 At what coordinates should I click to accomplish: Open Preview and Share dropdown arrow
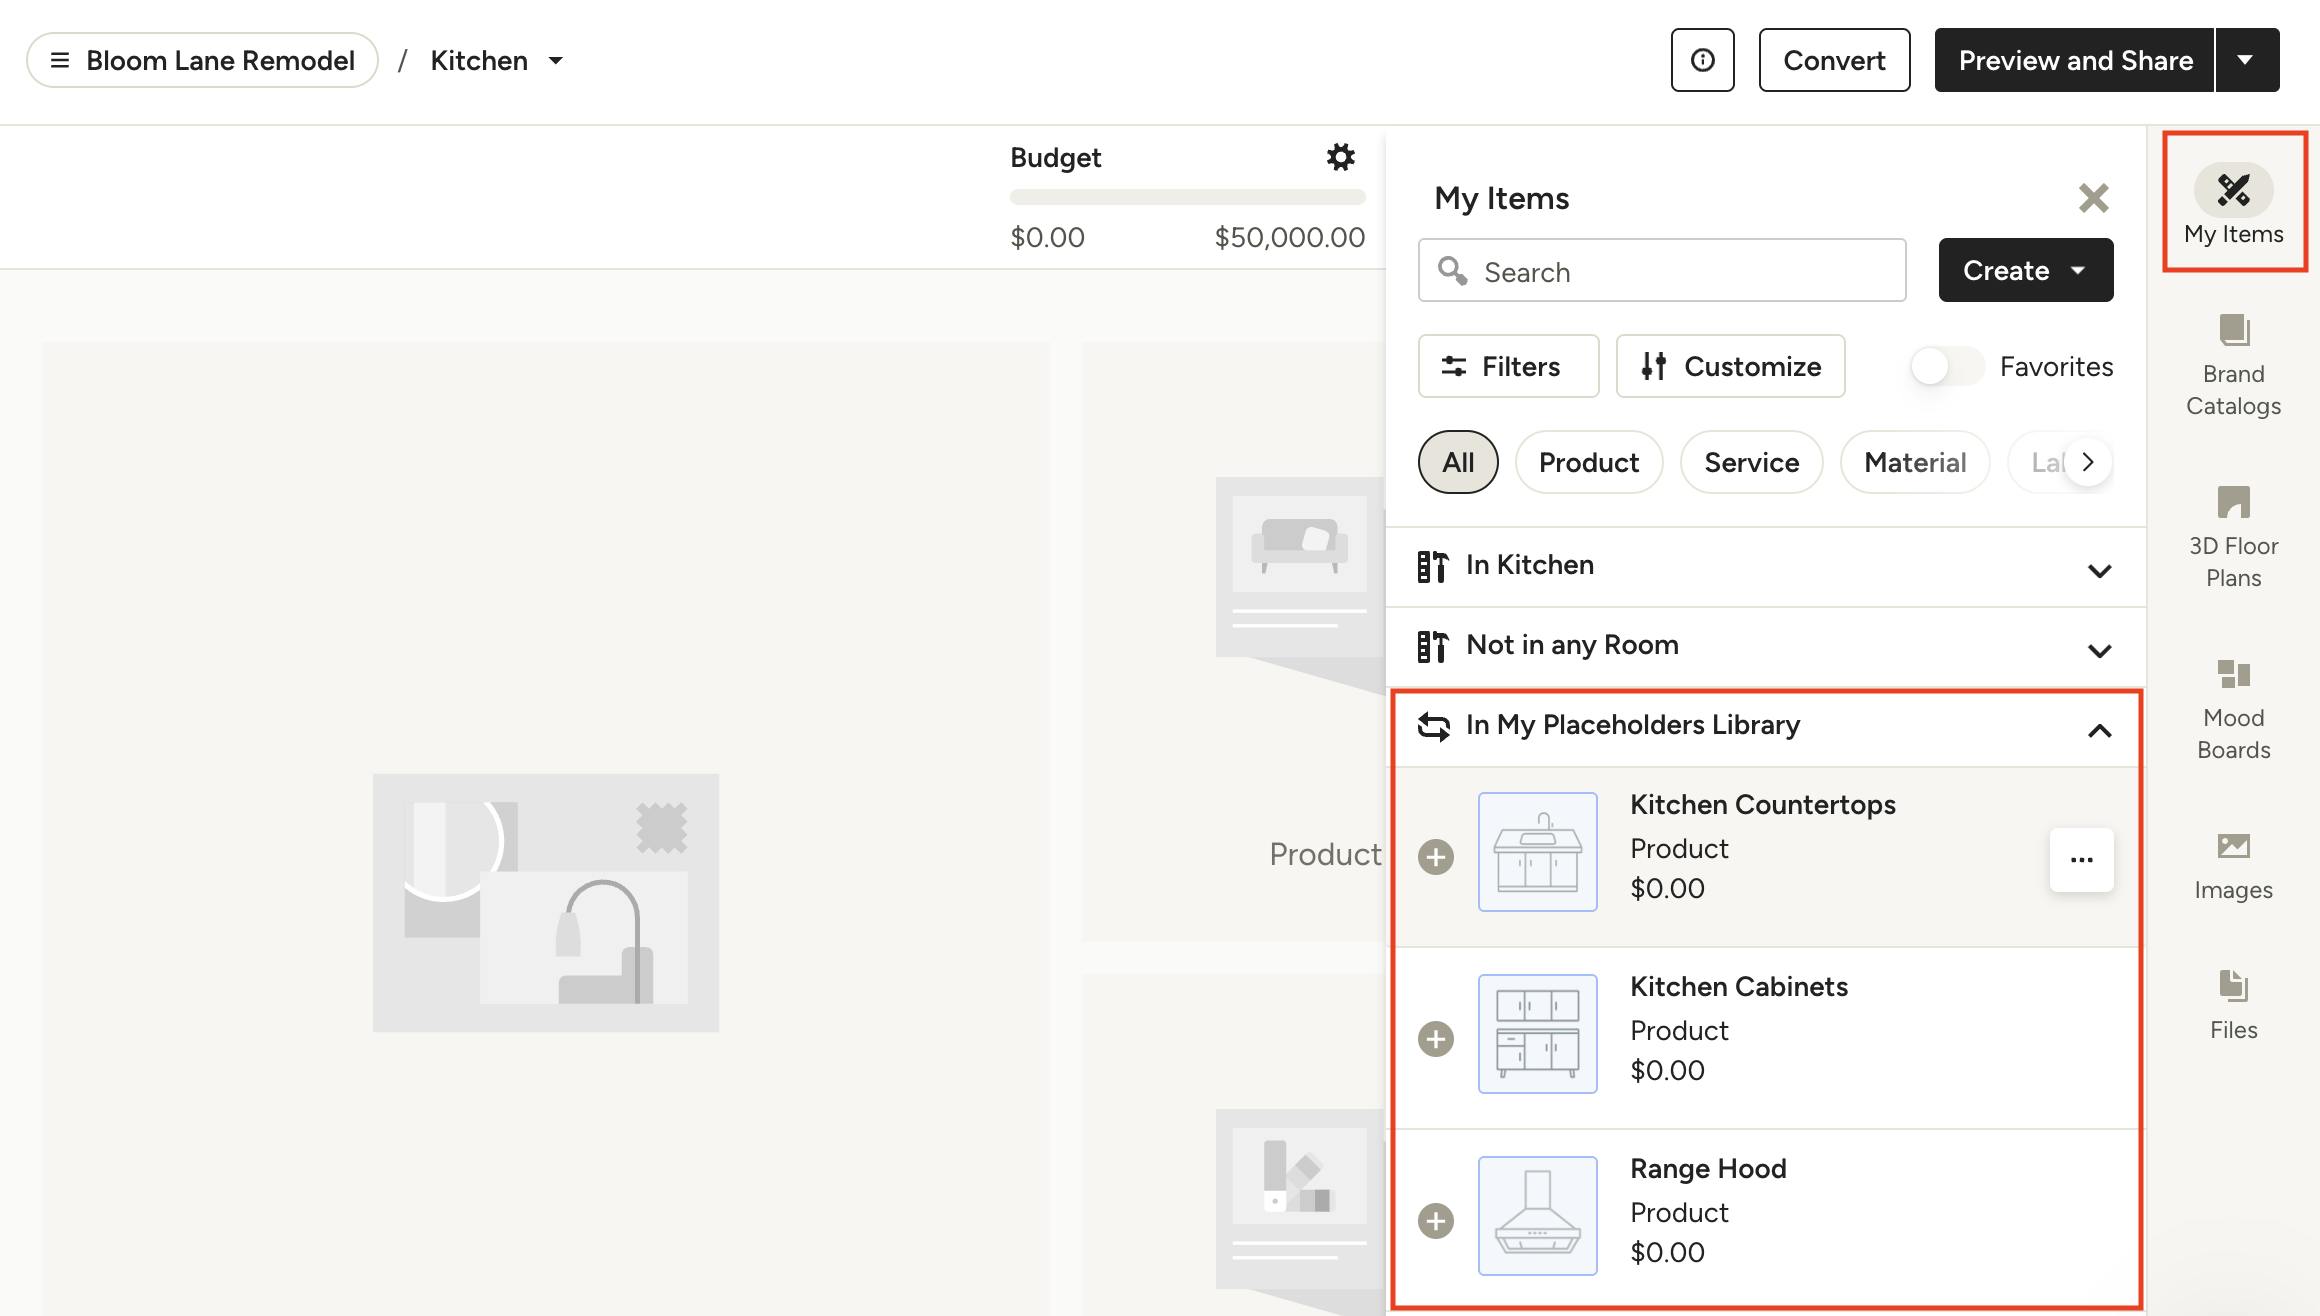pos(2246,60)
